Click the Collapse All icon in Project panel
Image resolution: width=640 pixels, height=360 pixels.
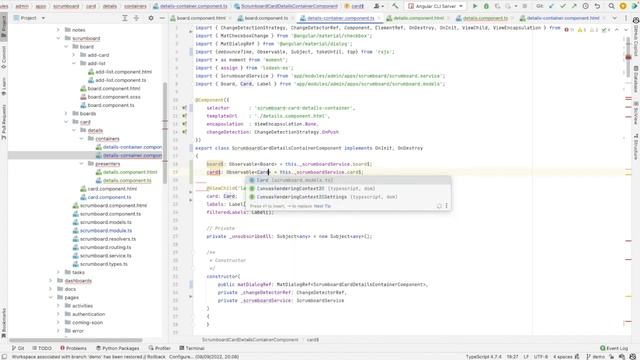coord(136,18)
